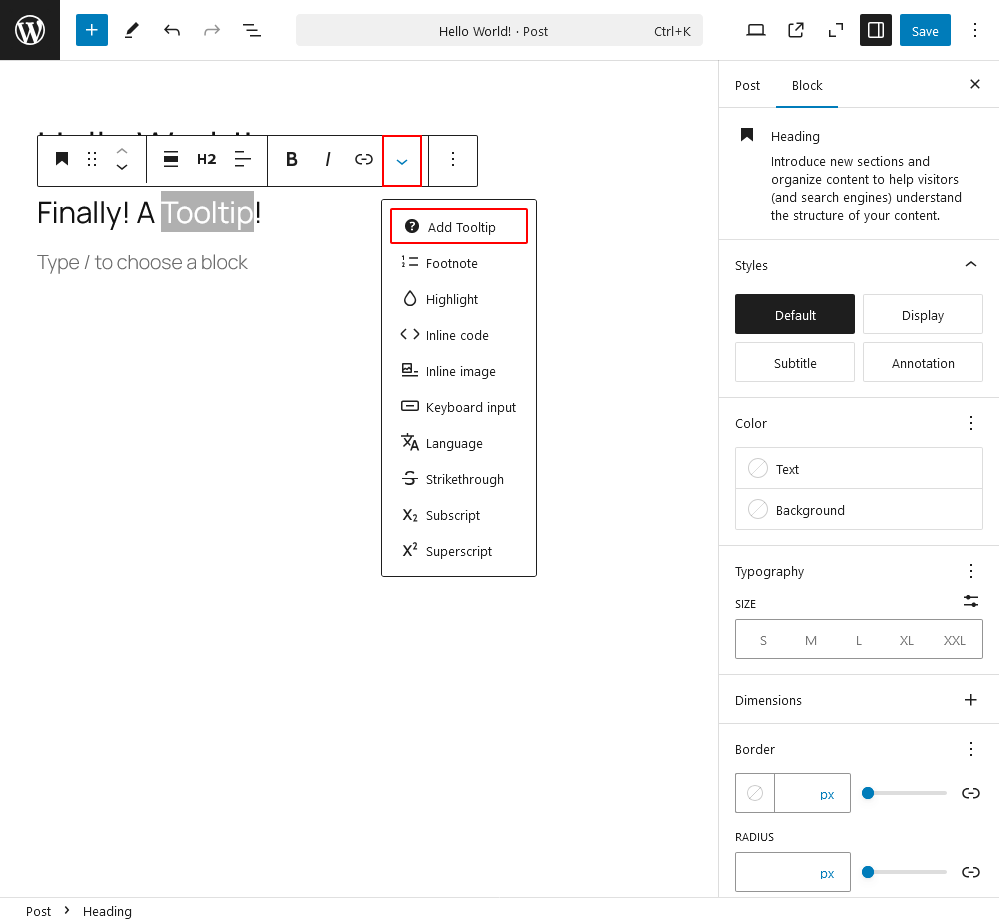Adjust the border radius slider

904,872
